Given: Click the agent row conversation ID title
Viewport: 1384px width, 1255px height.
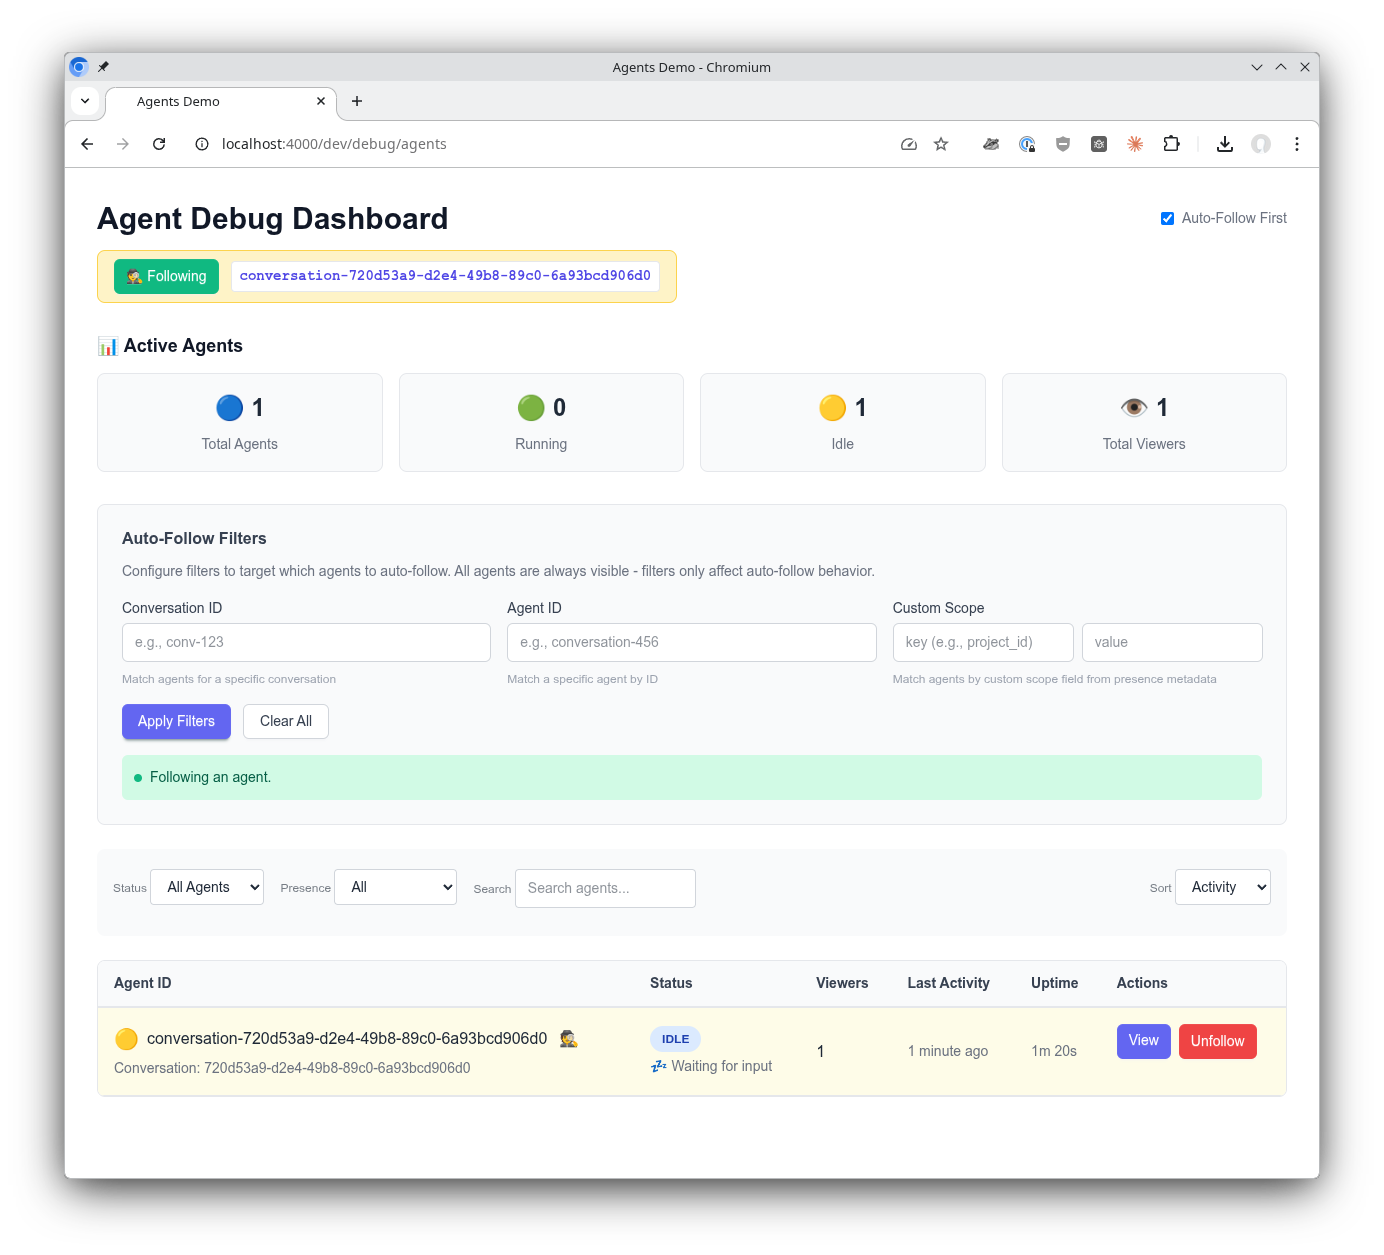Looking at the screenshot, I should click(x=347, y=1038).
